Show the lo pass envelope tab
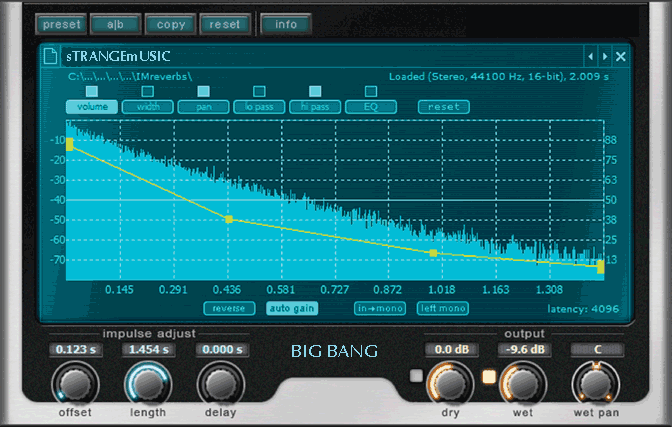The height and width of the screenshot is (427, 672). (259, 107)
